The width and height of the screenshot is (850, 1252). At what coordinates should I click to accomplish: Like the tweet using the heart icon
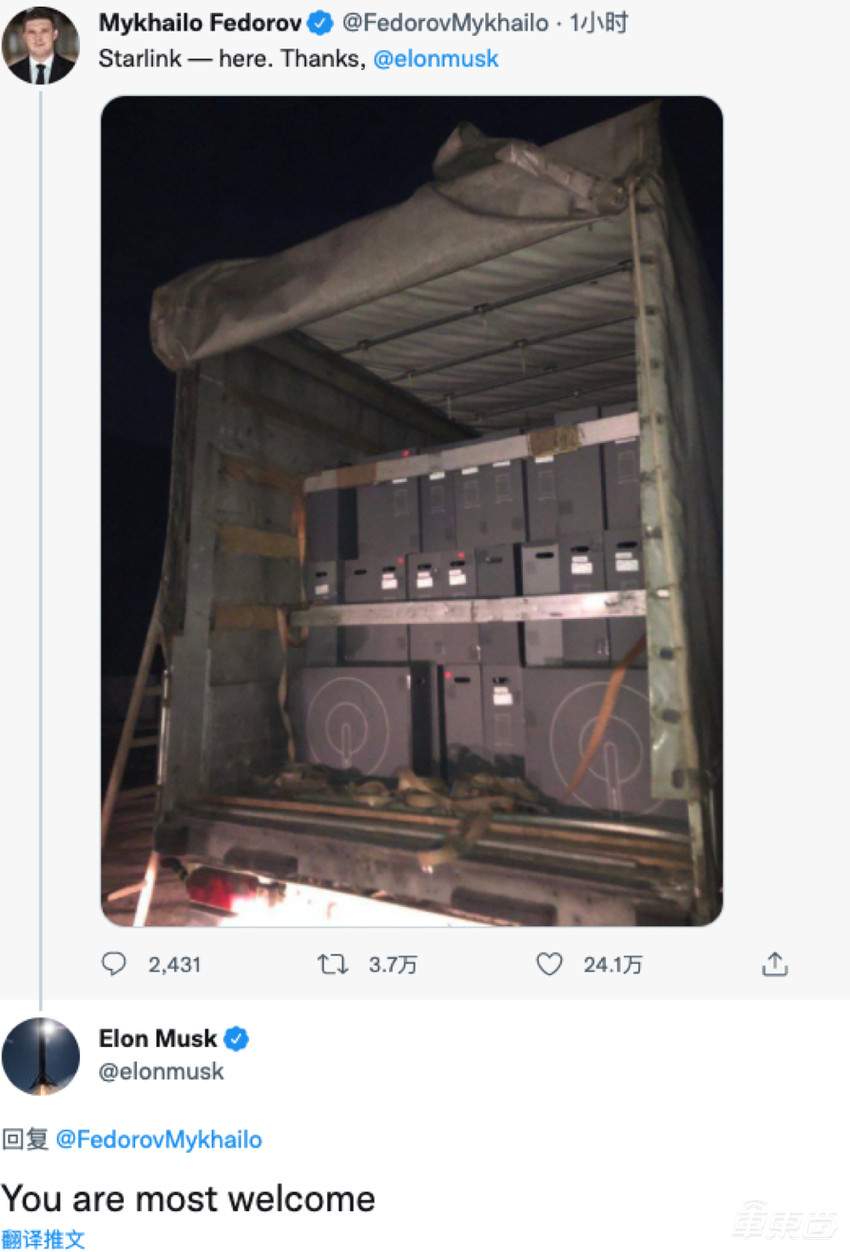point(549,964)
